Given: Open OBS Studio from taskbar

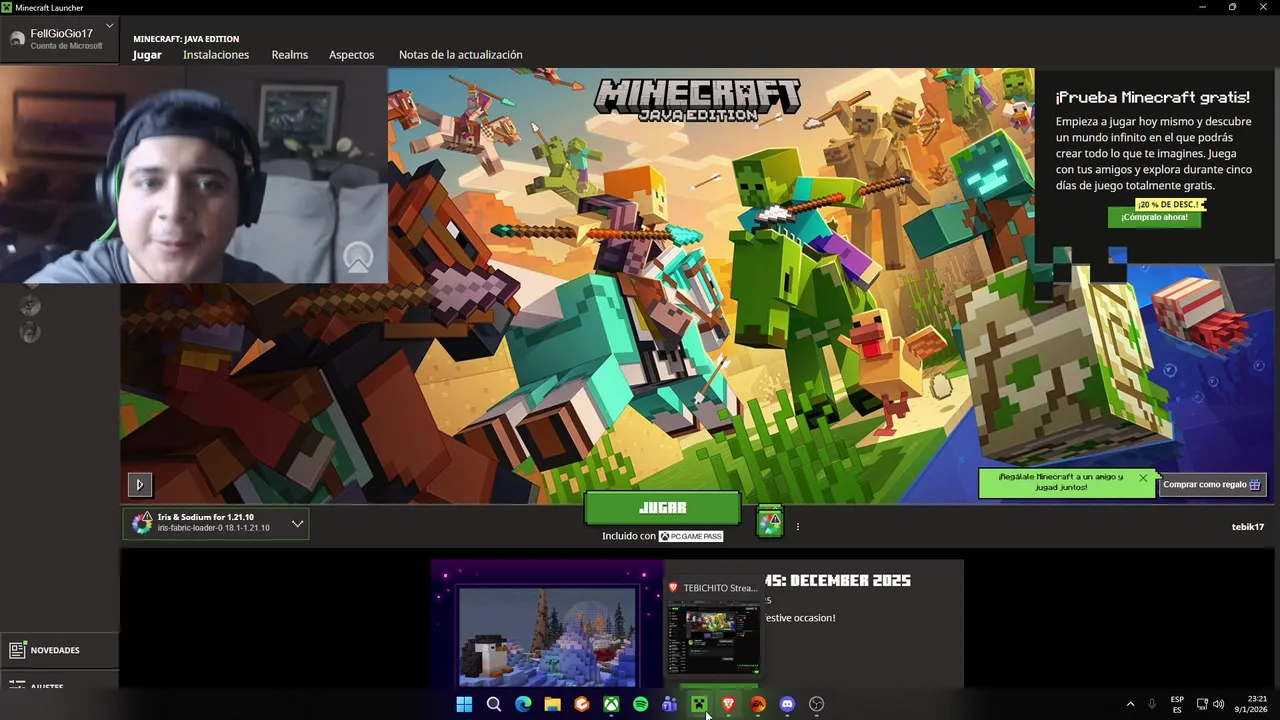Looking at the screenshot, I should point(816,704).
